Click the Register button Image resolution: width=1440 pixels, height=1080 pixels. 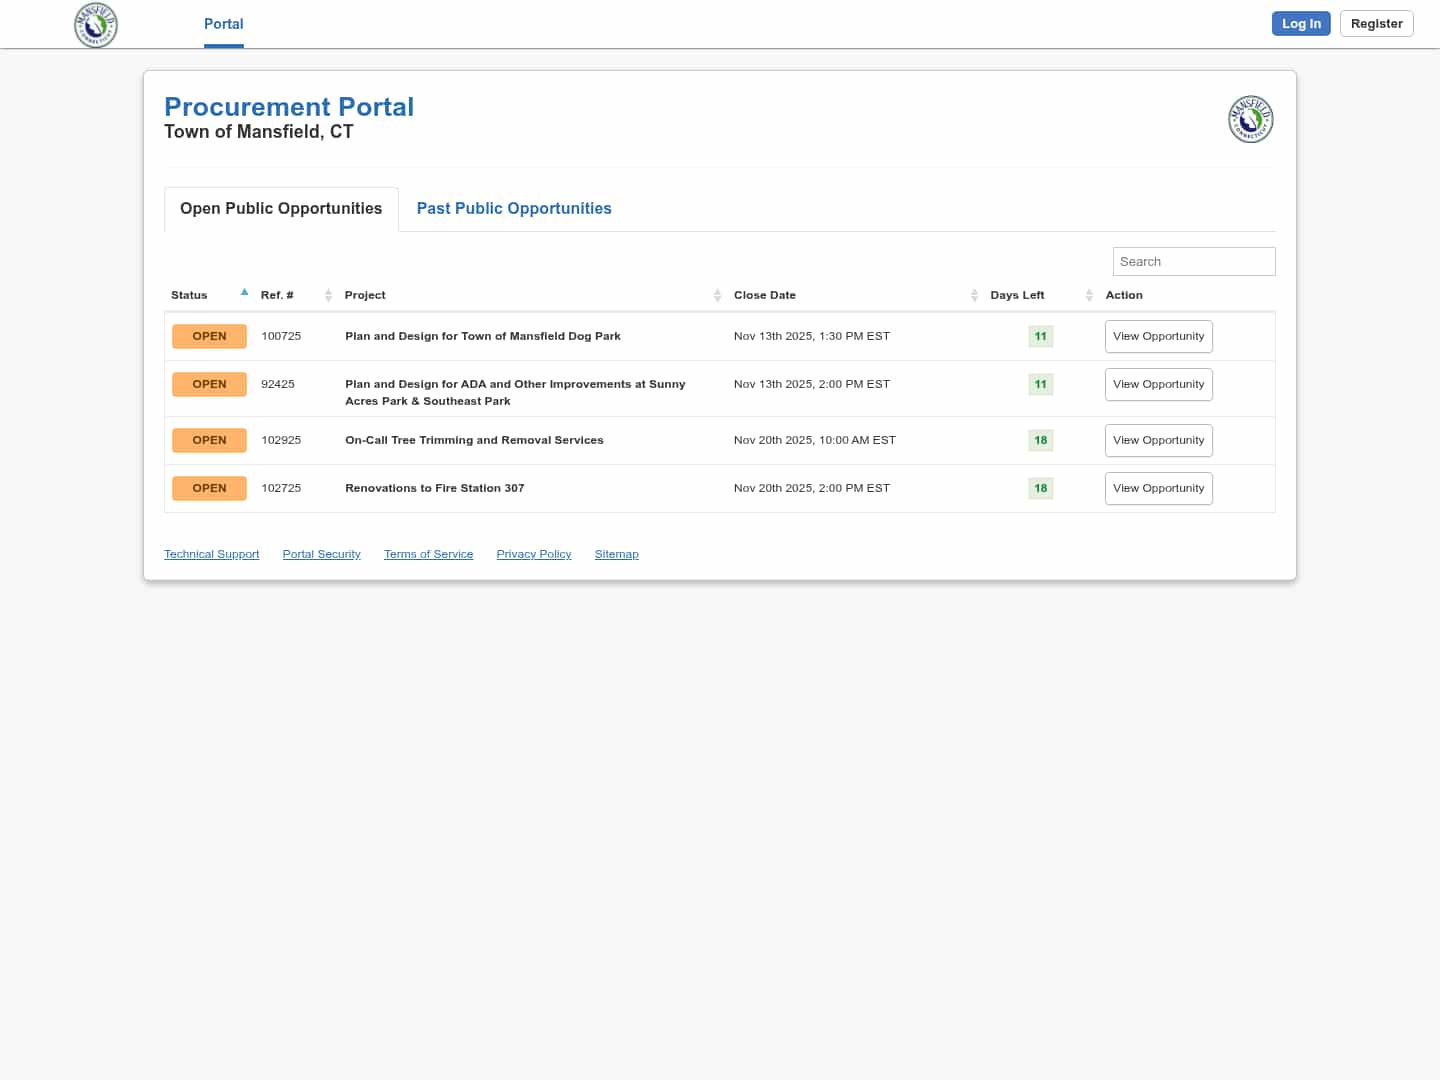pos(1376,24)
